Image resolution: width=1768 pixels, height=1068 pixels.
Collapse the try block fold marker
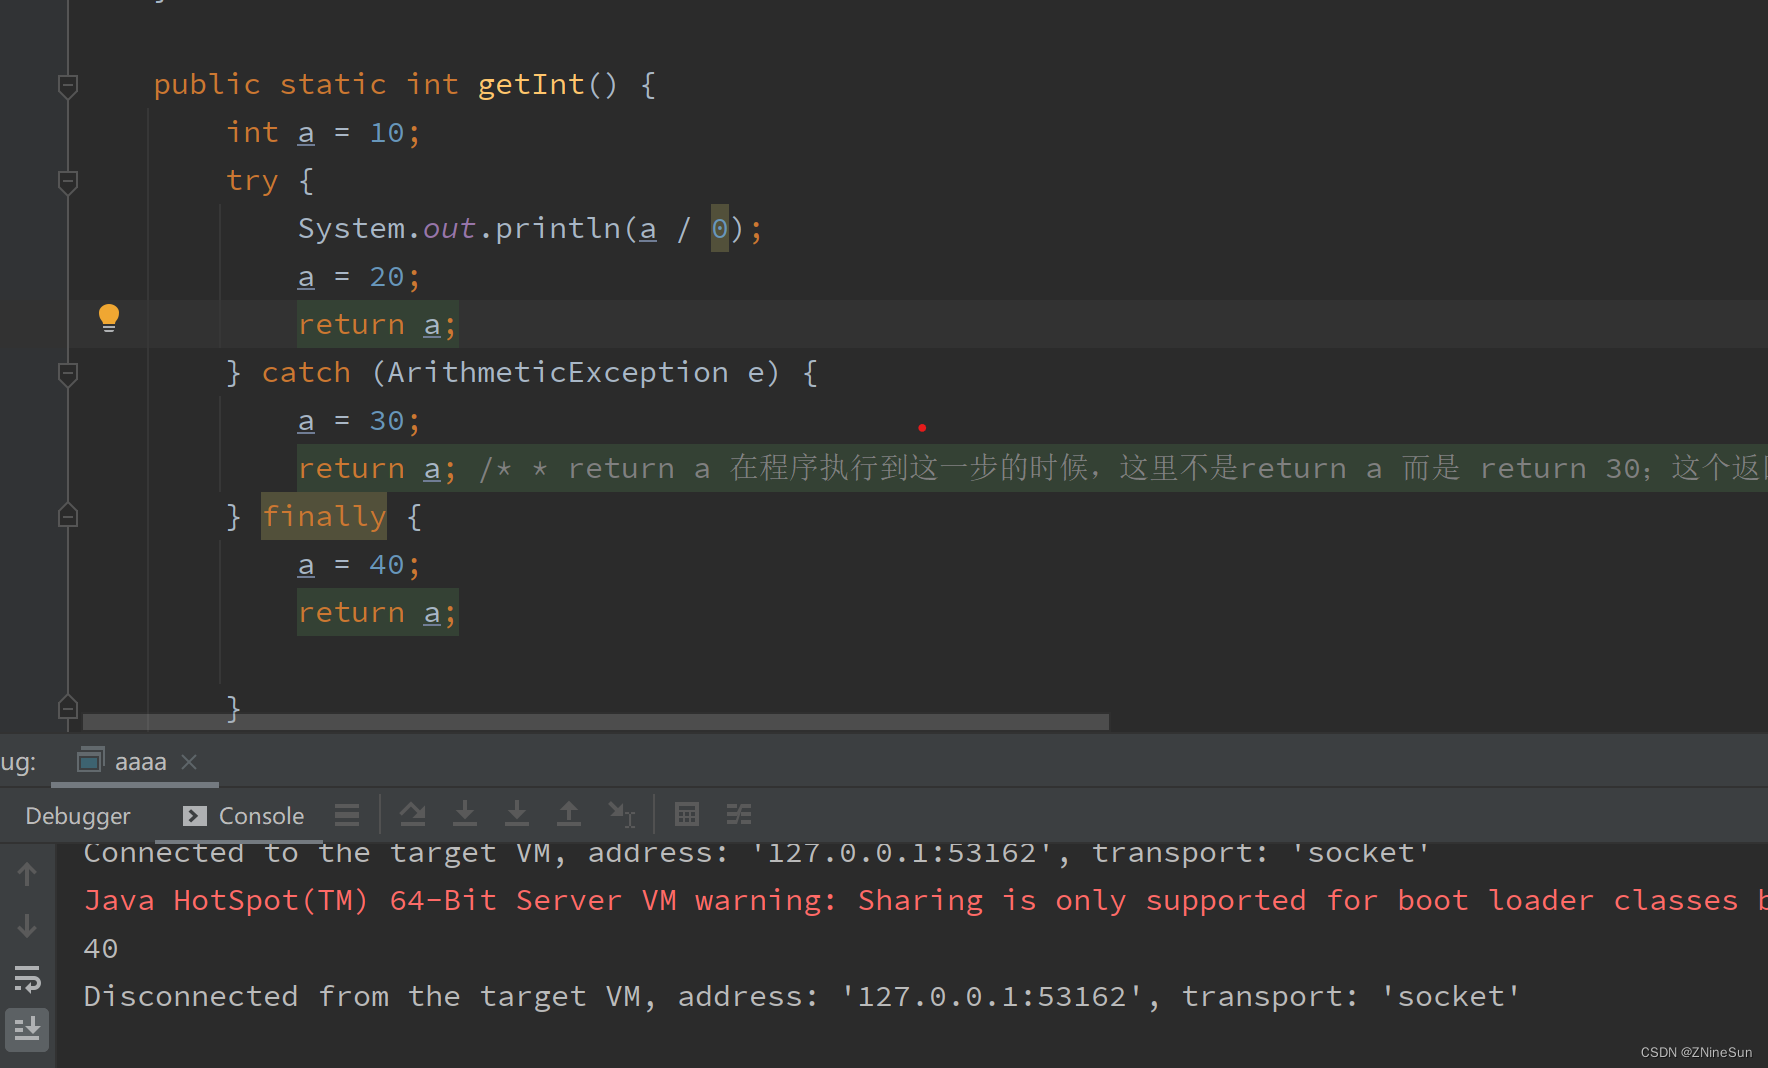tap(68, 182)
